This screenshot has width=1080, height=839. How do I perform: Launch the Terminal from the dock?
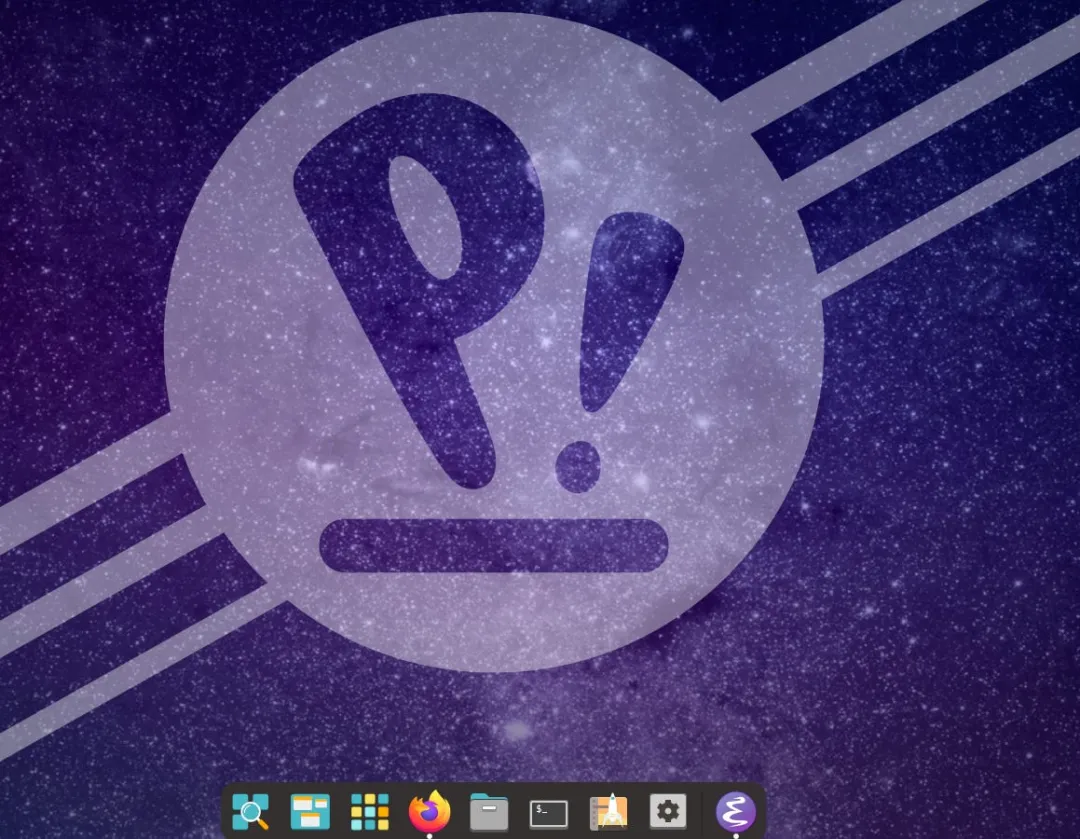click(548, 814)
